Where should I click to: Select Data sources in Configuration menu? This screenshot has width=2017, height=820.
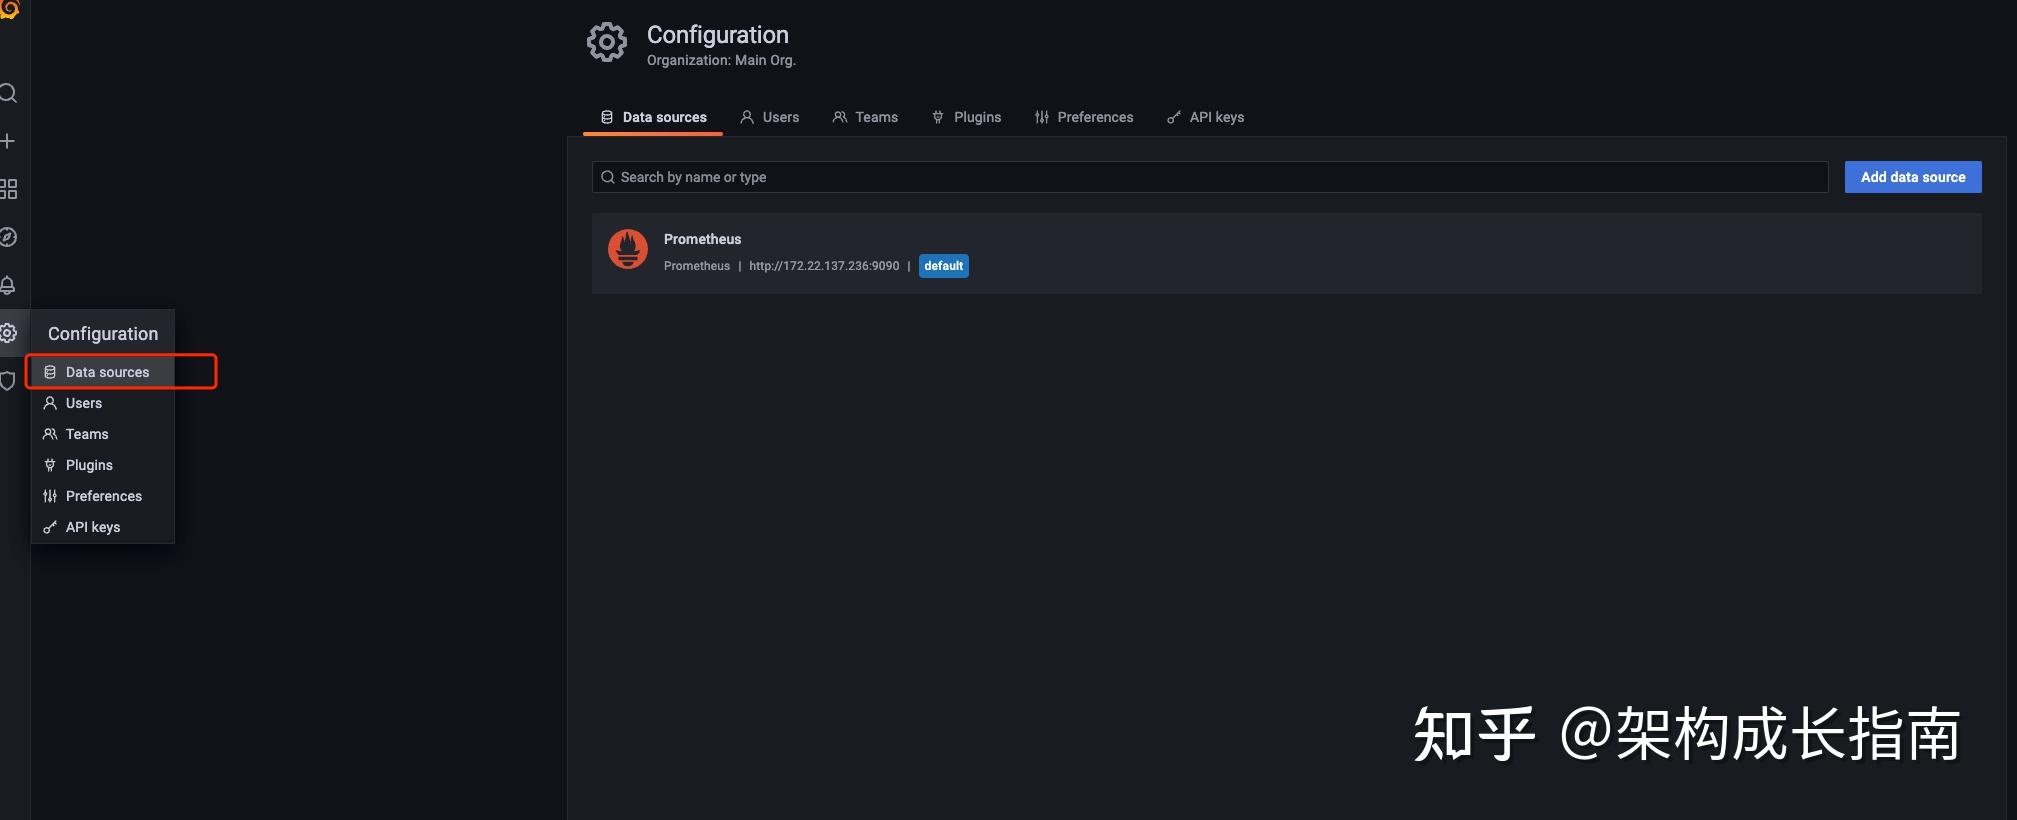tap(107, 372)
